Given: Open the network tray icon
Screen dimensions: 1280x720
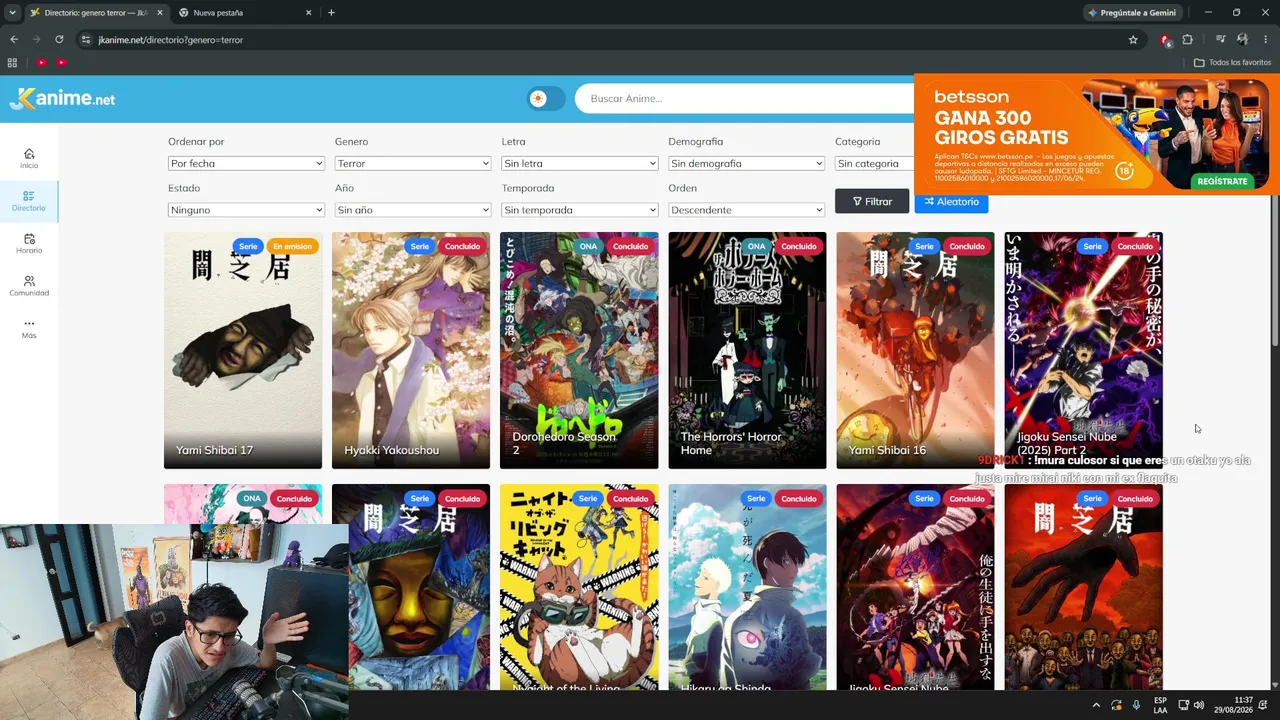Looking at the screenshot, I should tap(1184, 705).
